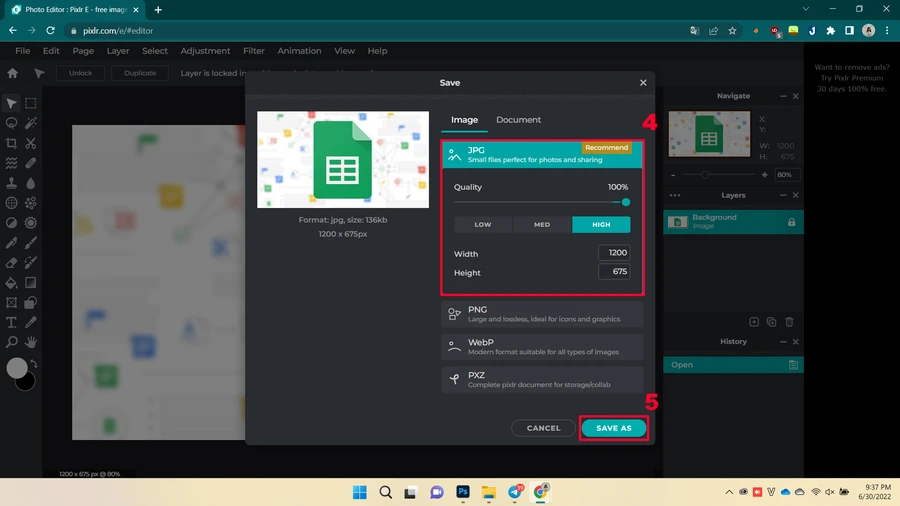Open the Layer menu
Image resolution: width=900 pixels, height=506 pixels.
coord(118,50)
